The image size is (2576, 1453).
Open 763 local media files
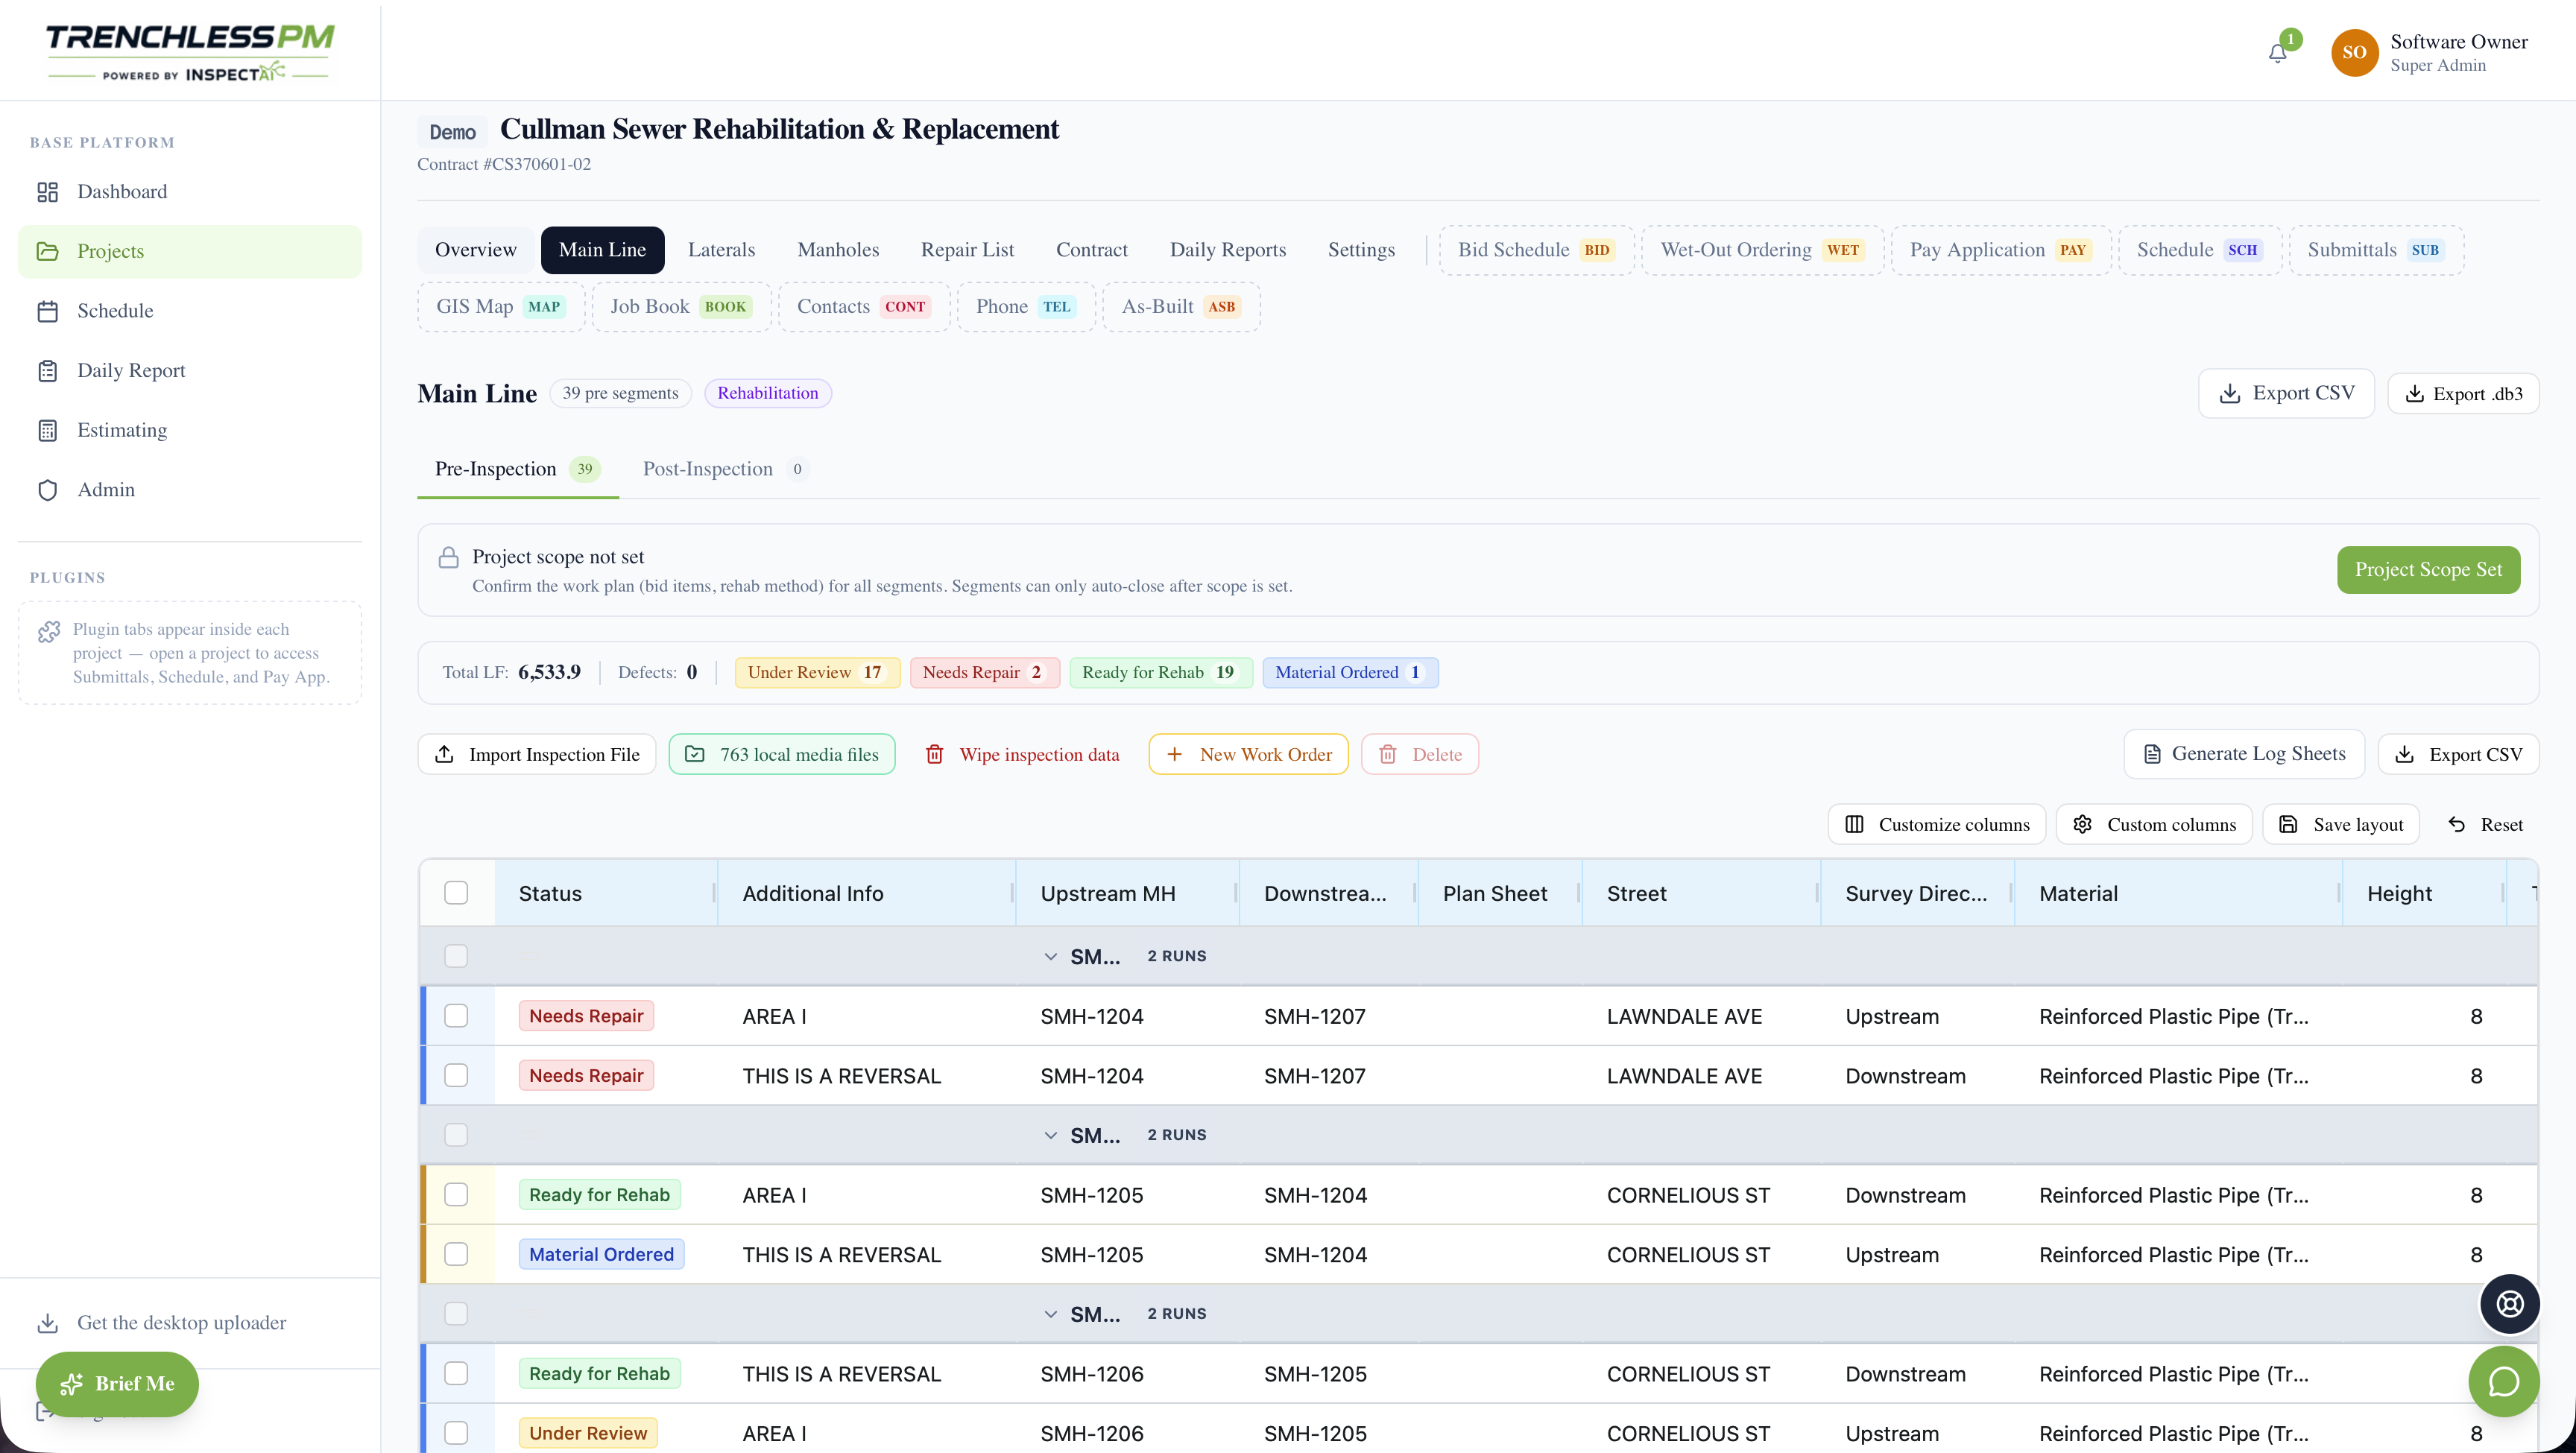[x=782, y=754]
